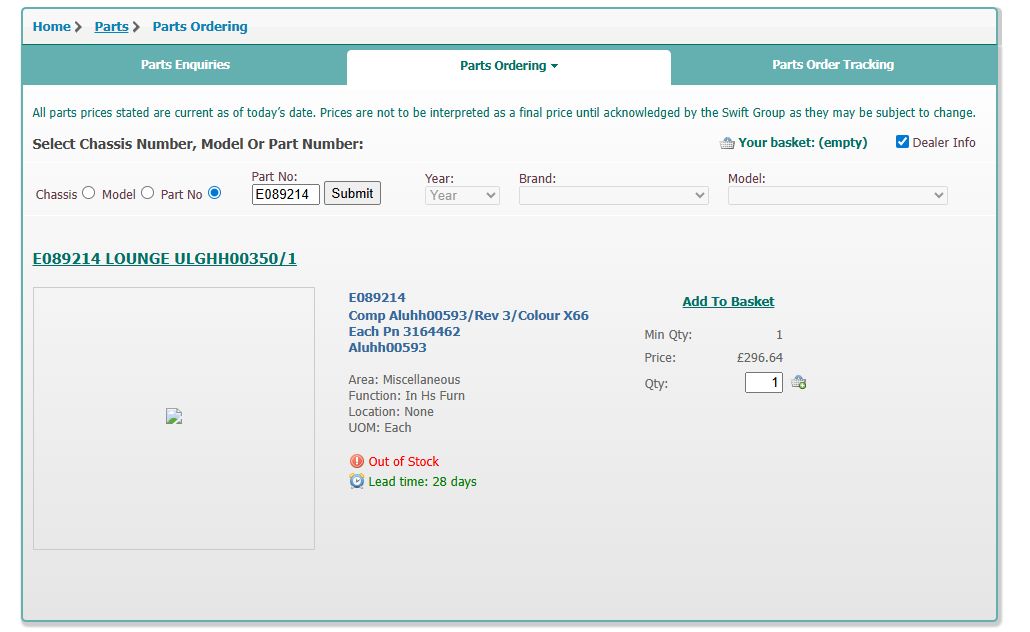
Task: Open Your basket (empty) link
Action: [x=803, y=143]
